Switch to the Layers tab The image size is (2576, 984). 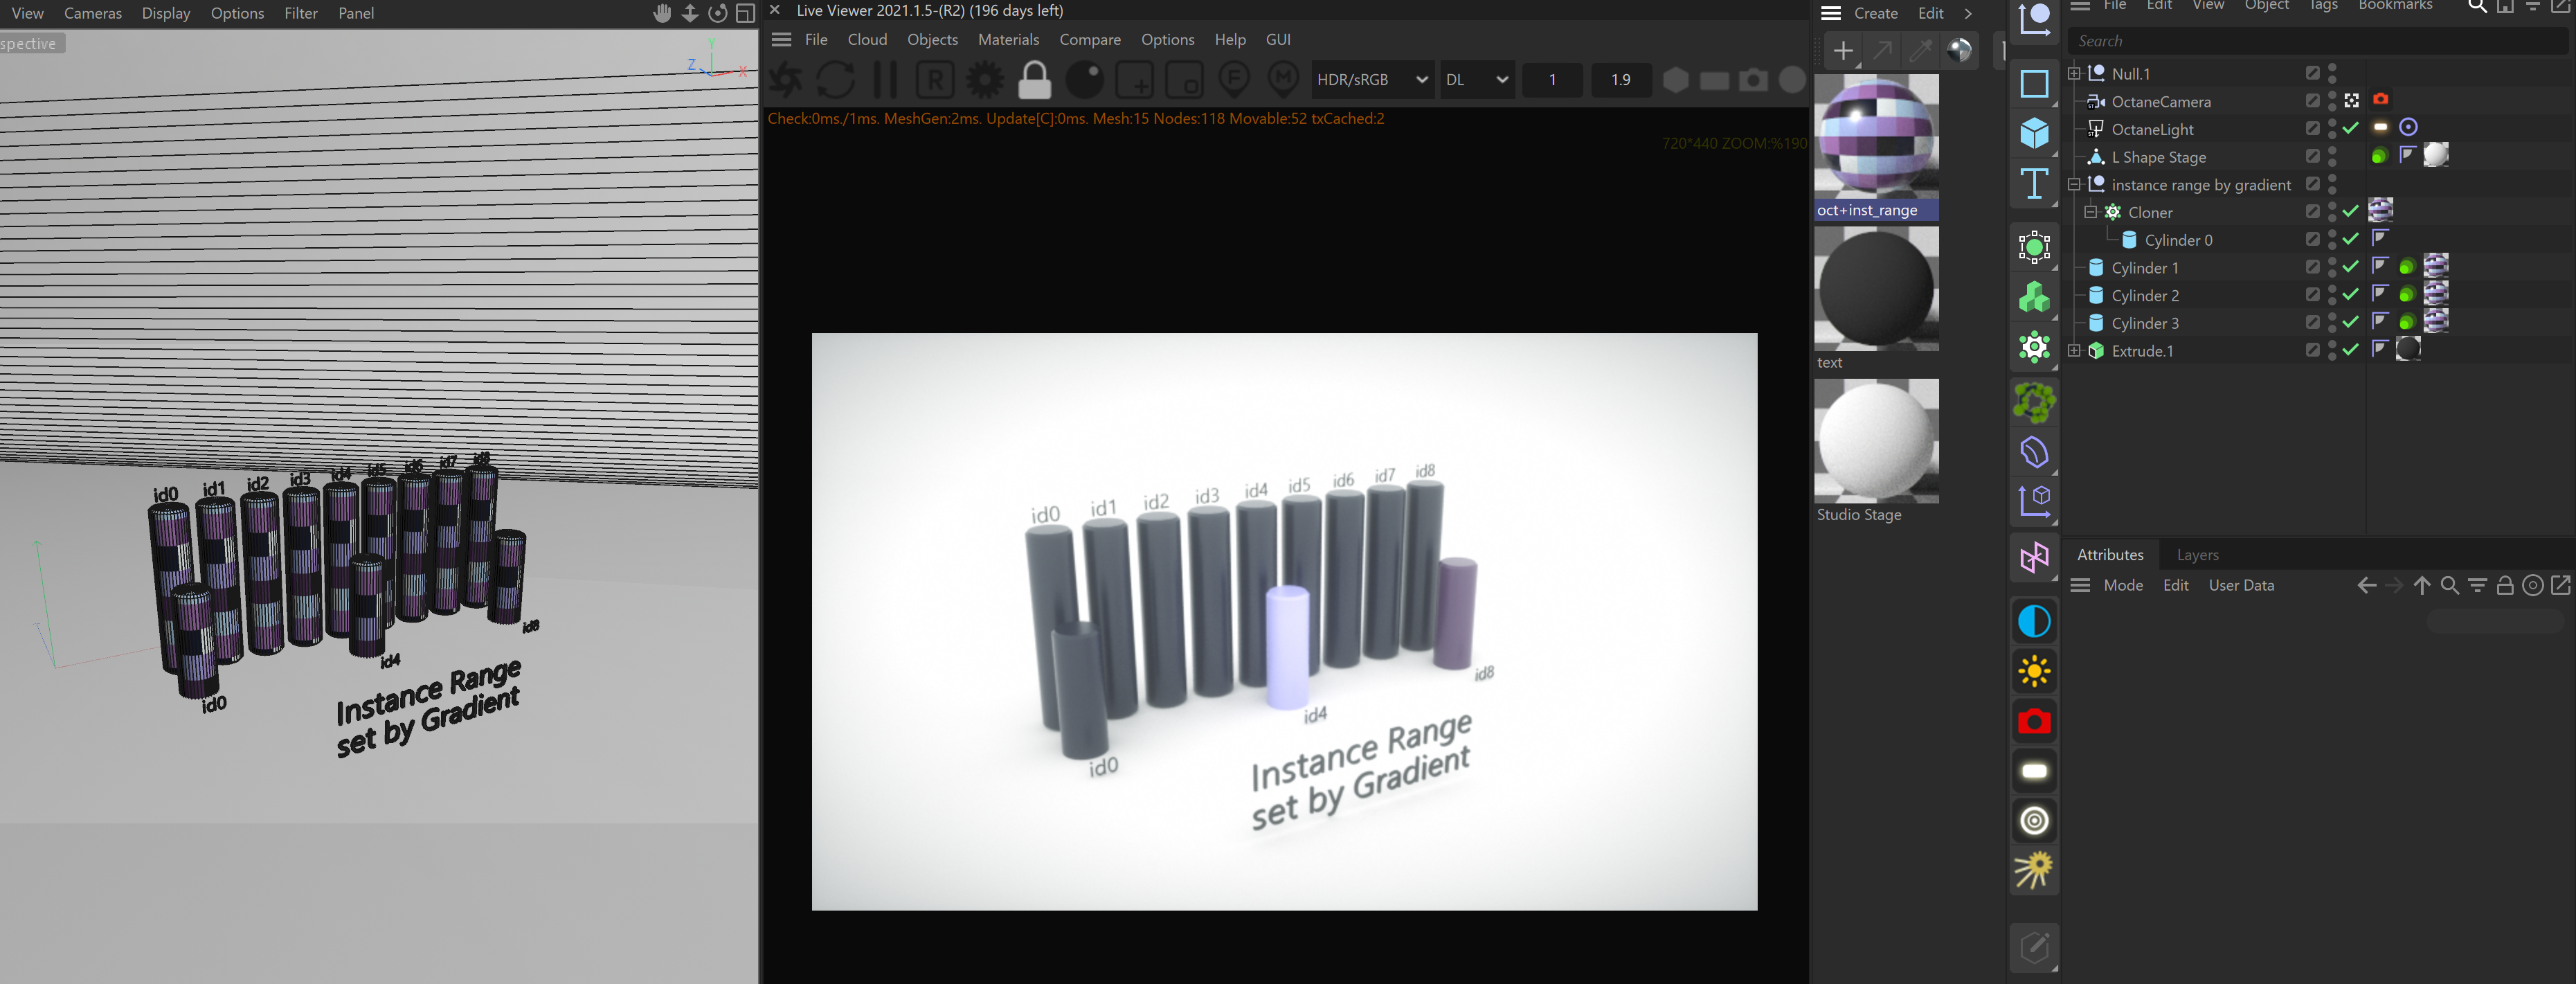[x=2197, y=555]
